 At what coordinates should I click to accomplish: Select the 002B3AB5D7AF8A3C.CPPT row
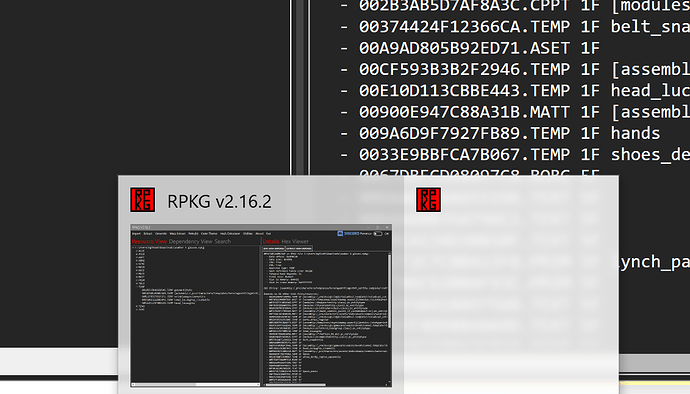pos(515,6)
